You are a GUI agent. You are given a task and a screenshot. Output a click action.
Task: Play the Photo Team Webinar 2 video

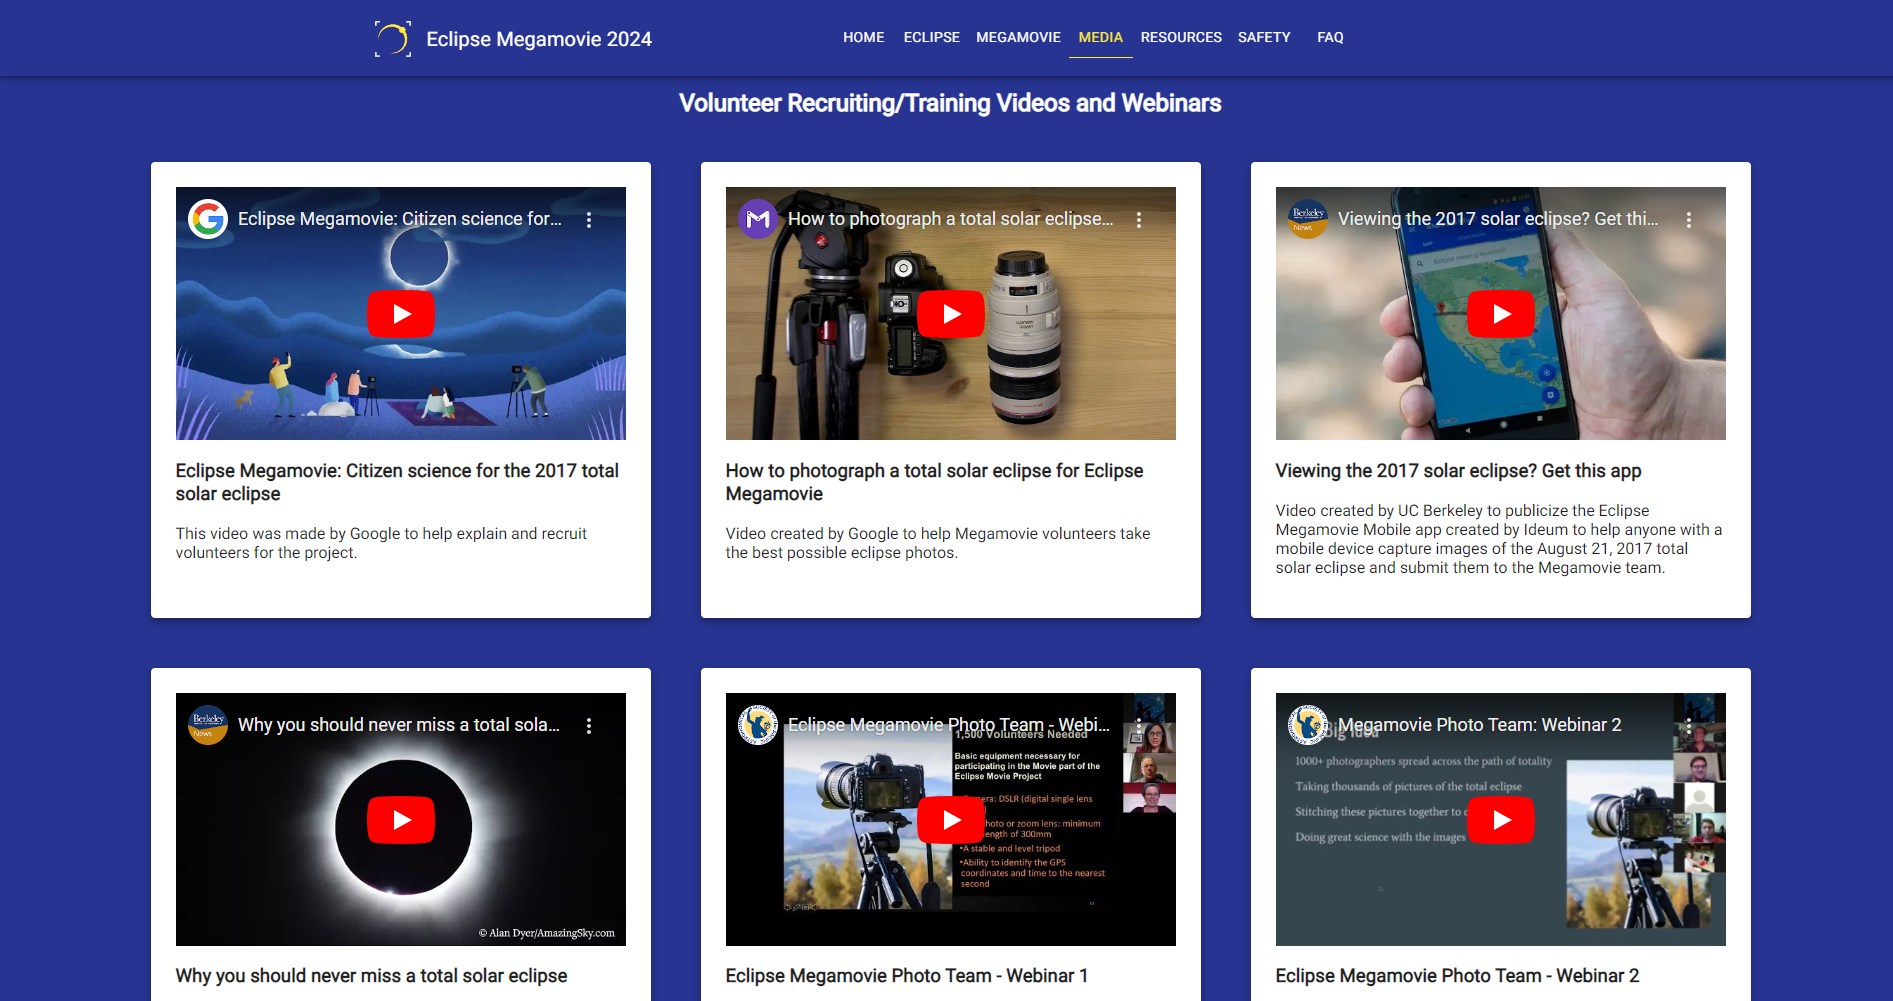1500,820
